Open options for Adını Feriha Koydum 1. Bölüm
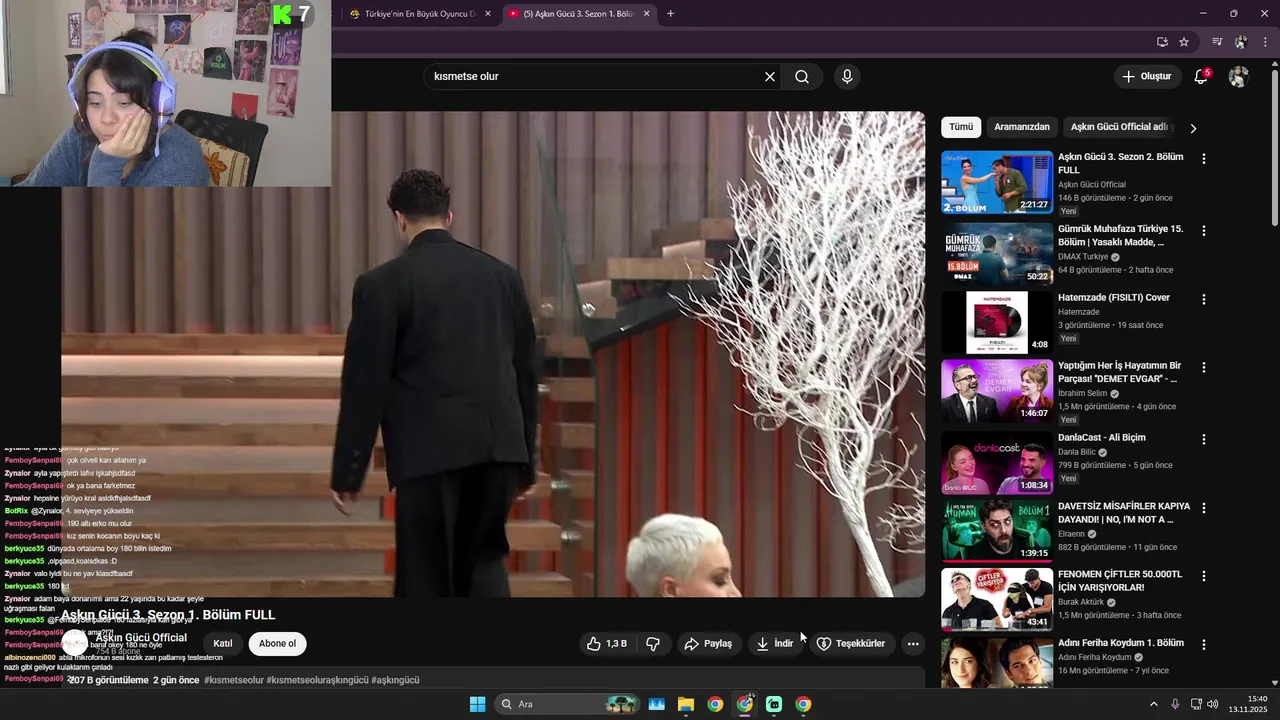The height and width of the screenshot is (720, 1280). tap(1203, 645)
